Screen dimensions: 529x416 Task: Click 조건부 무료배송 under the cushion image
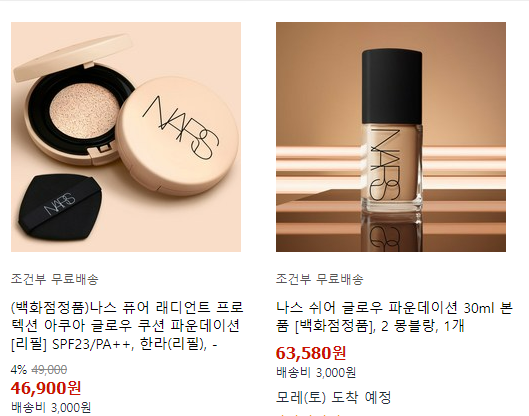pos(55,279)
